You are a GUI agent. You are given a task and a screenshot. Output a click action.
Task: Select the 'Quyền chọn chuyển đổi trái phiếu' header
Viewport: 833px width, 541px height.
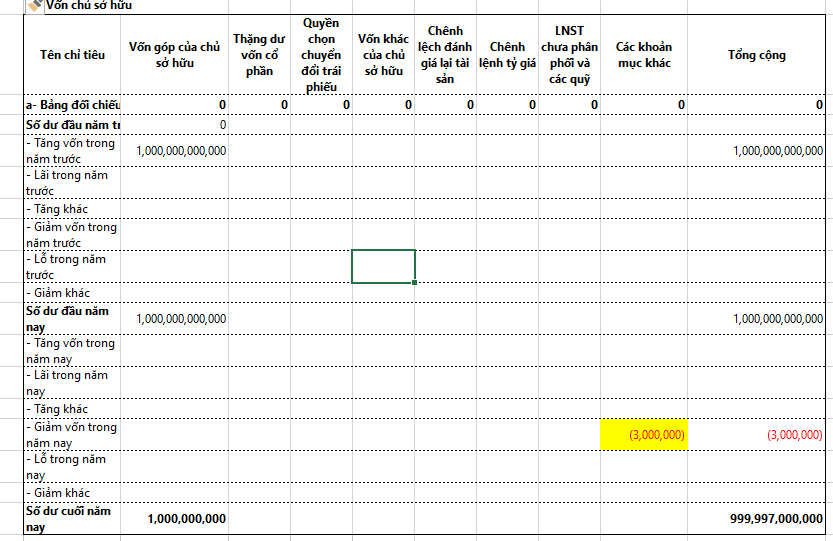pyautogui.click(x=321, y=55)
